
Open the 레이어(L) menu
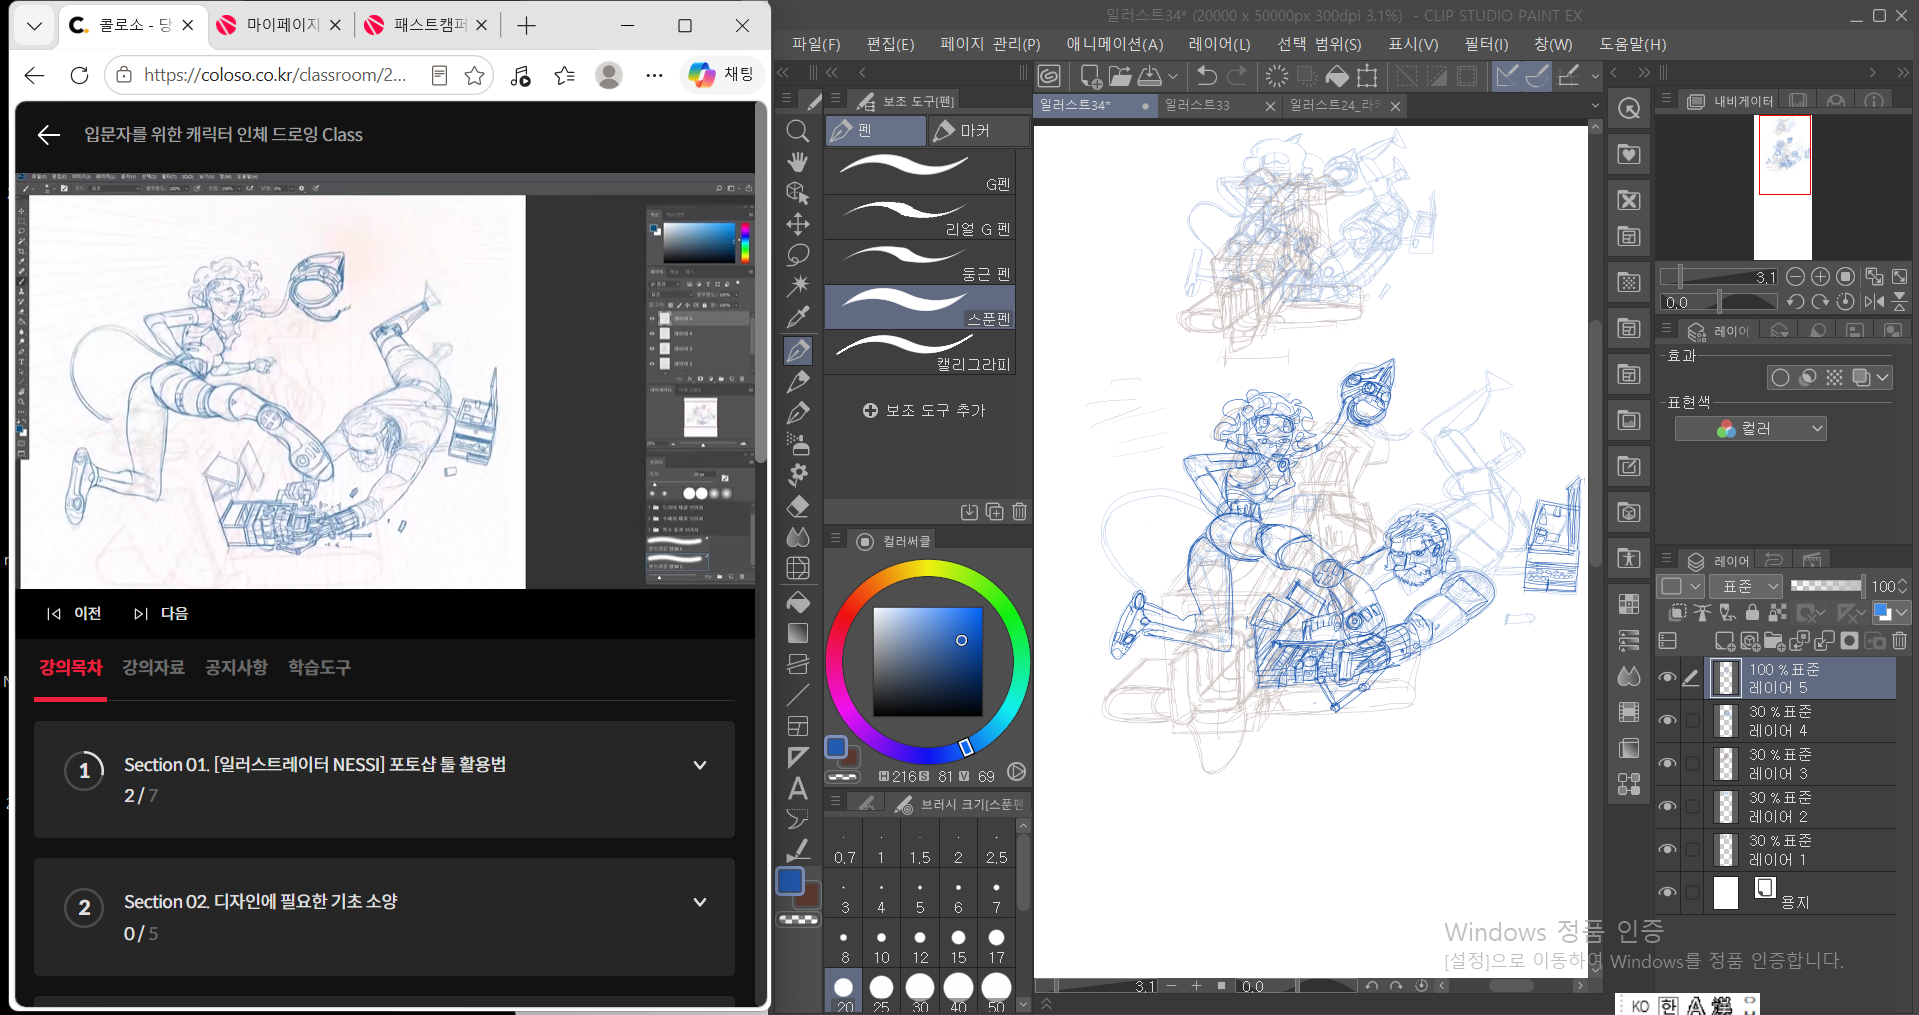pyautogui.click(x=1219, y=44)
